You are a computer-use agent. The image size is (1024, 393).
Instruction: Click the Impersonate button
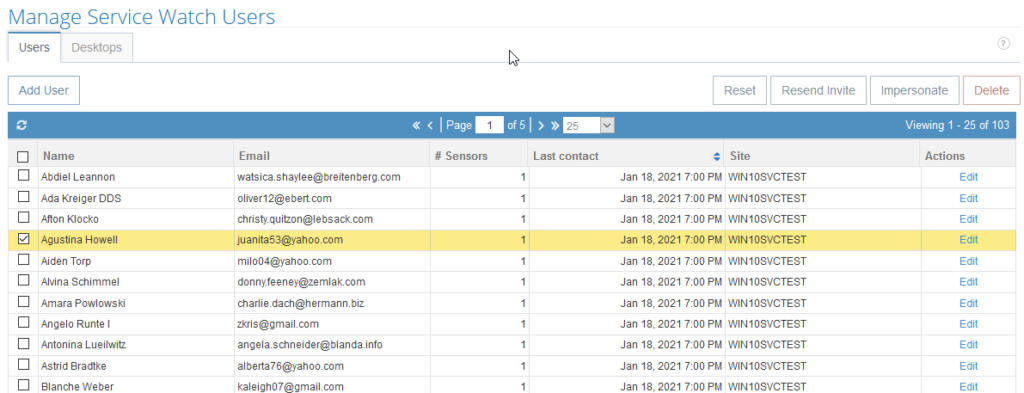[914, 90]
